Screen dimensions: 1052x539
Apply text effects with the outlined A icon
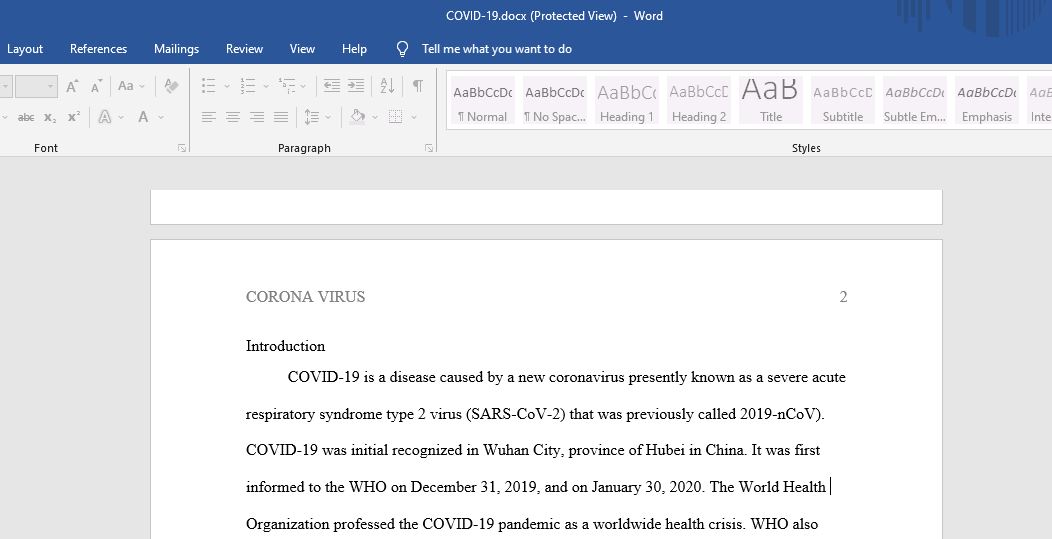(x=105, y=117)
